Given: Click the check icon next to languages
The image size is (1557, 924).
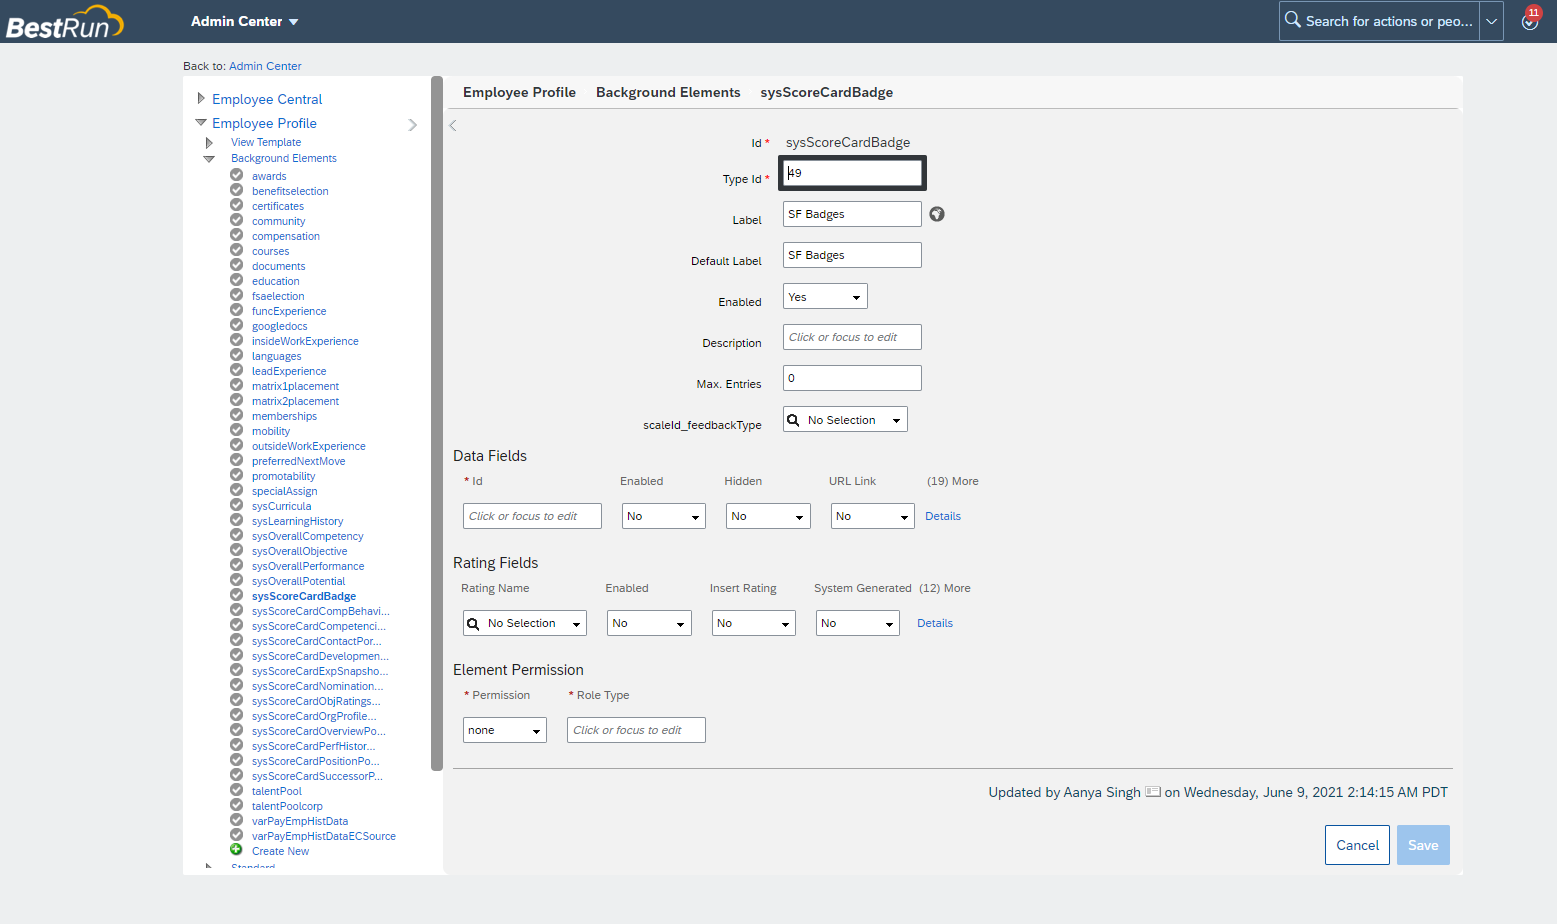Looking at the screenshot, I should (236, 355).
